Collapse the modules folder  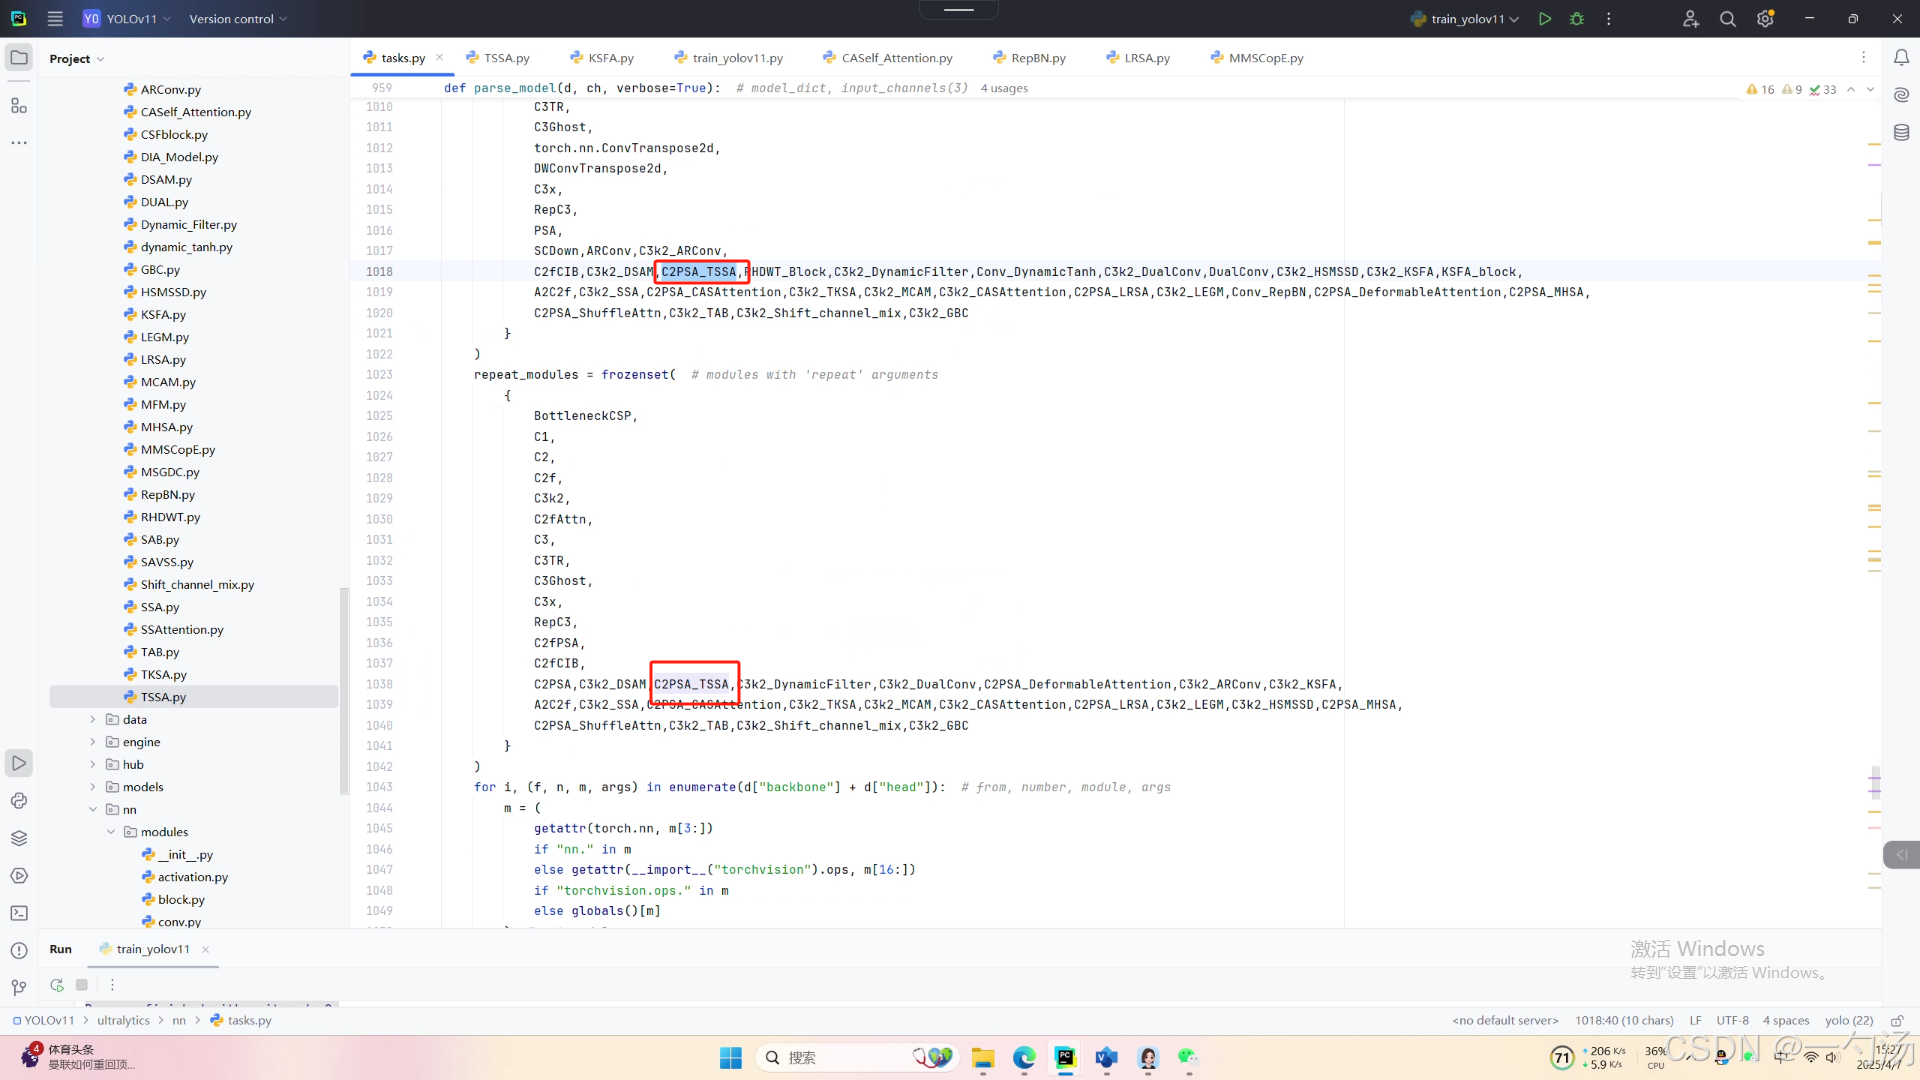click(x=111, y=832)
